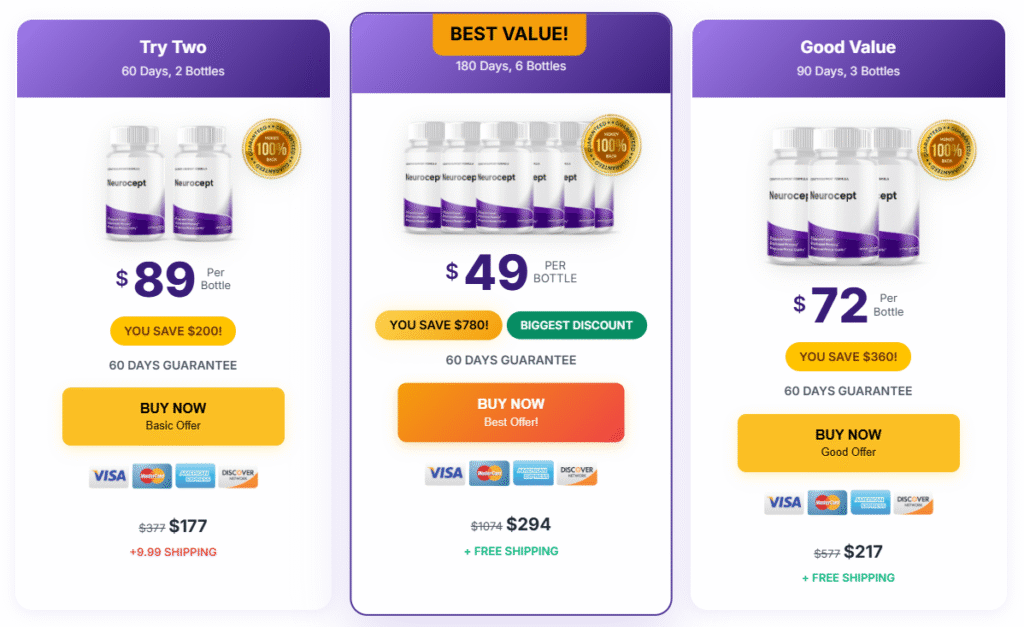The height and width of the screenshot is (627, 1024).
Task: Click the YOU SAVE $780! badge
Action: click(439, 325)
